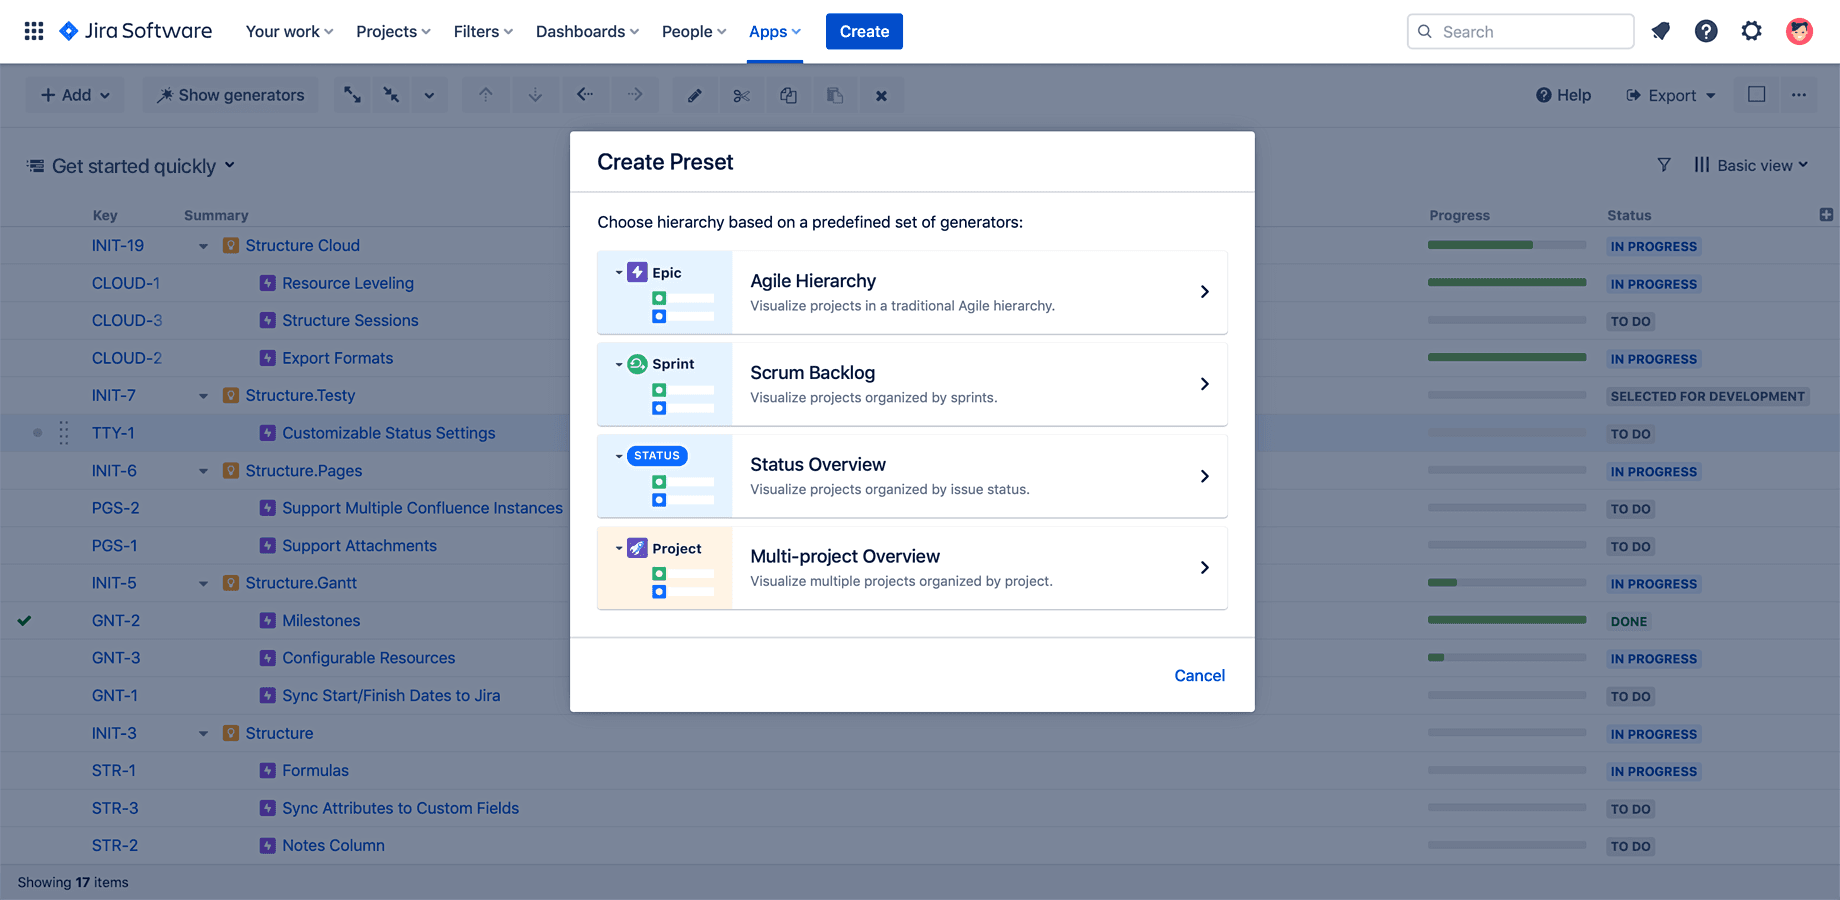Screen dimensions: 1840x900
Task: Open the People menu
Action: pyautogui.click(x=694, y=31)
